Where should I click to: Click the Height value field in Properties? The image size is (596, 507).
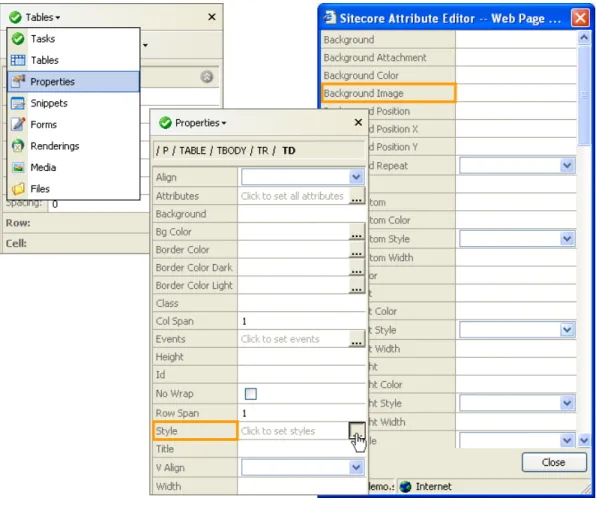pos(301,357)
